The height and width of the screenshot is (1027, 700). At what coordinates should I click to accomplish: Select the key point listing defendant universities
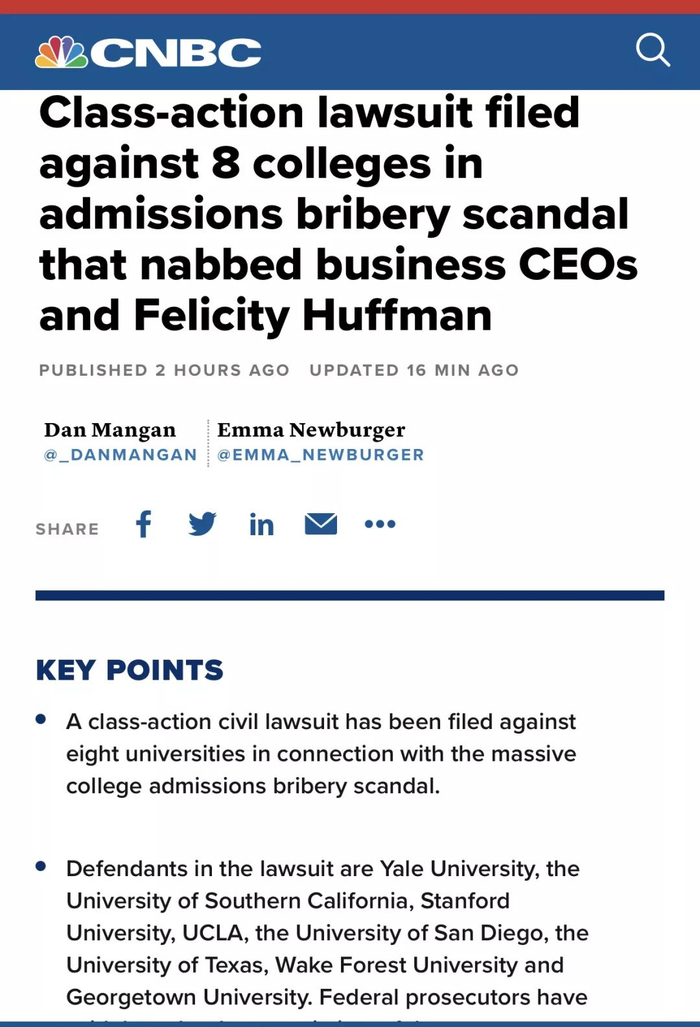tap(327, 932)
